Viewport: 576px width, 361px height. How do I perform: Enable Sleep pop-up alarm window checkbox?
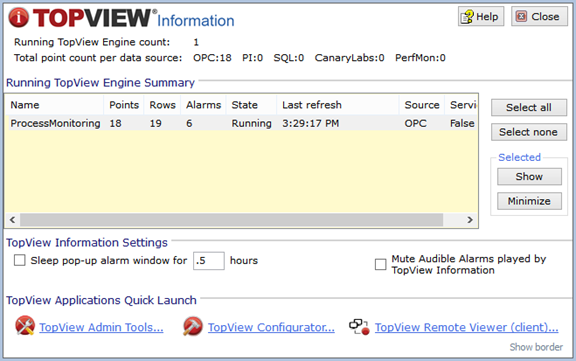coord(19,260)
